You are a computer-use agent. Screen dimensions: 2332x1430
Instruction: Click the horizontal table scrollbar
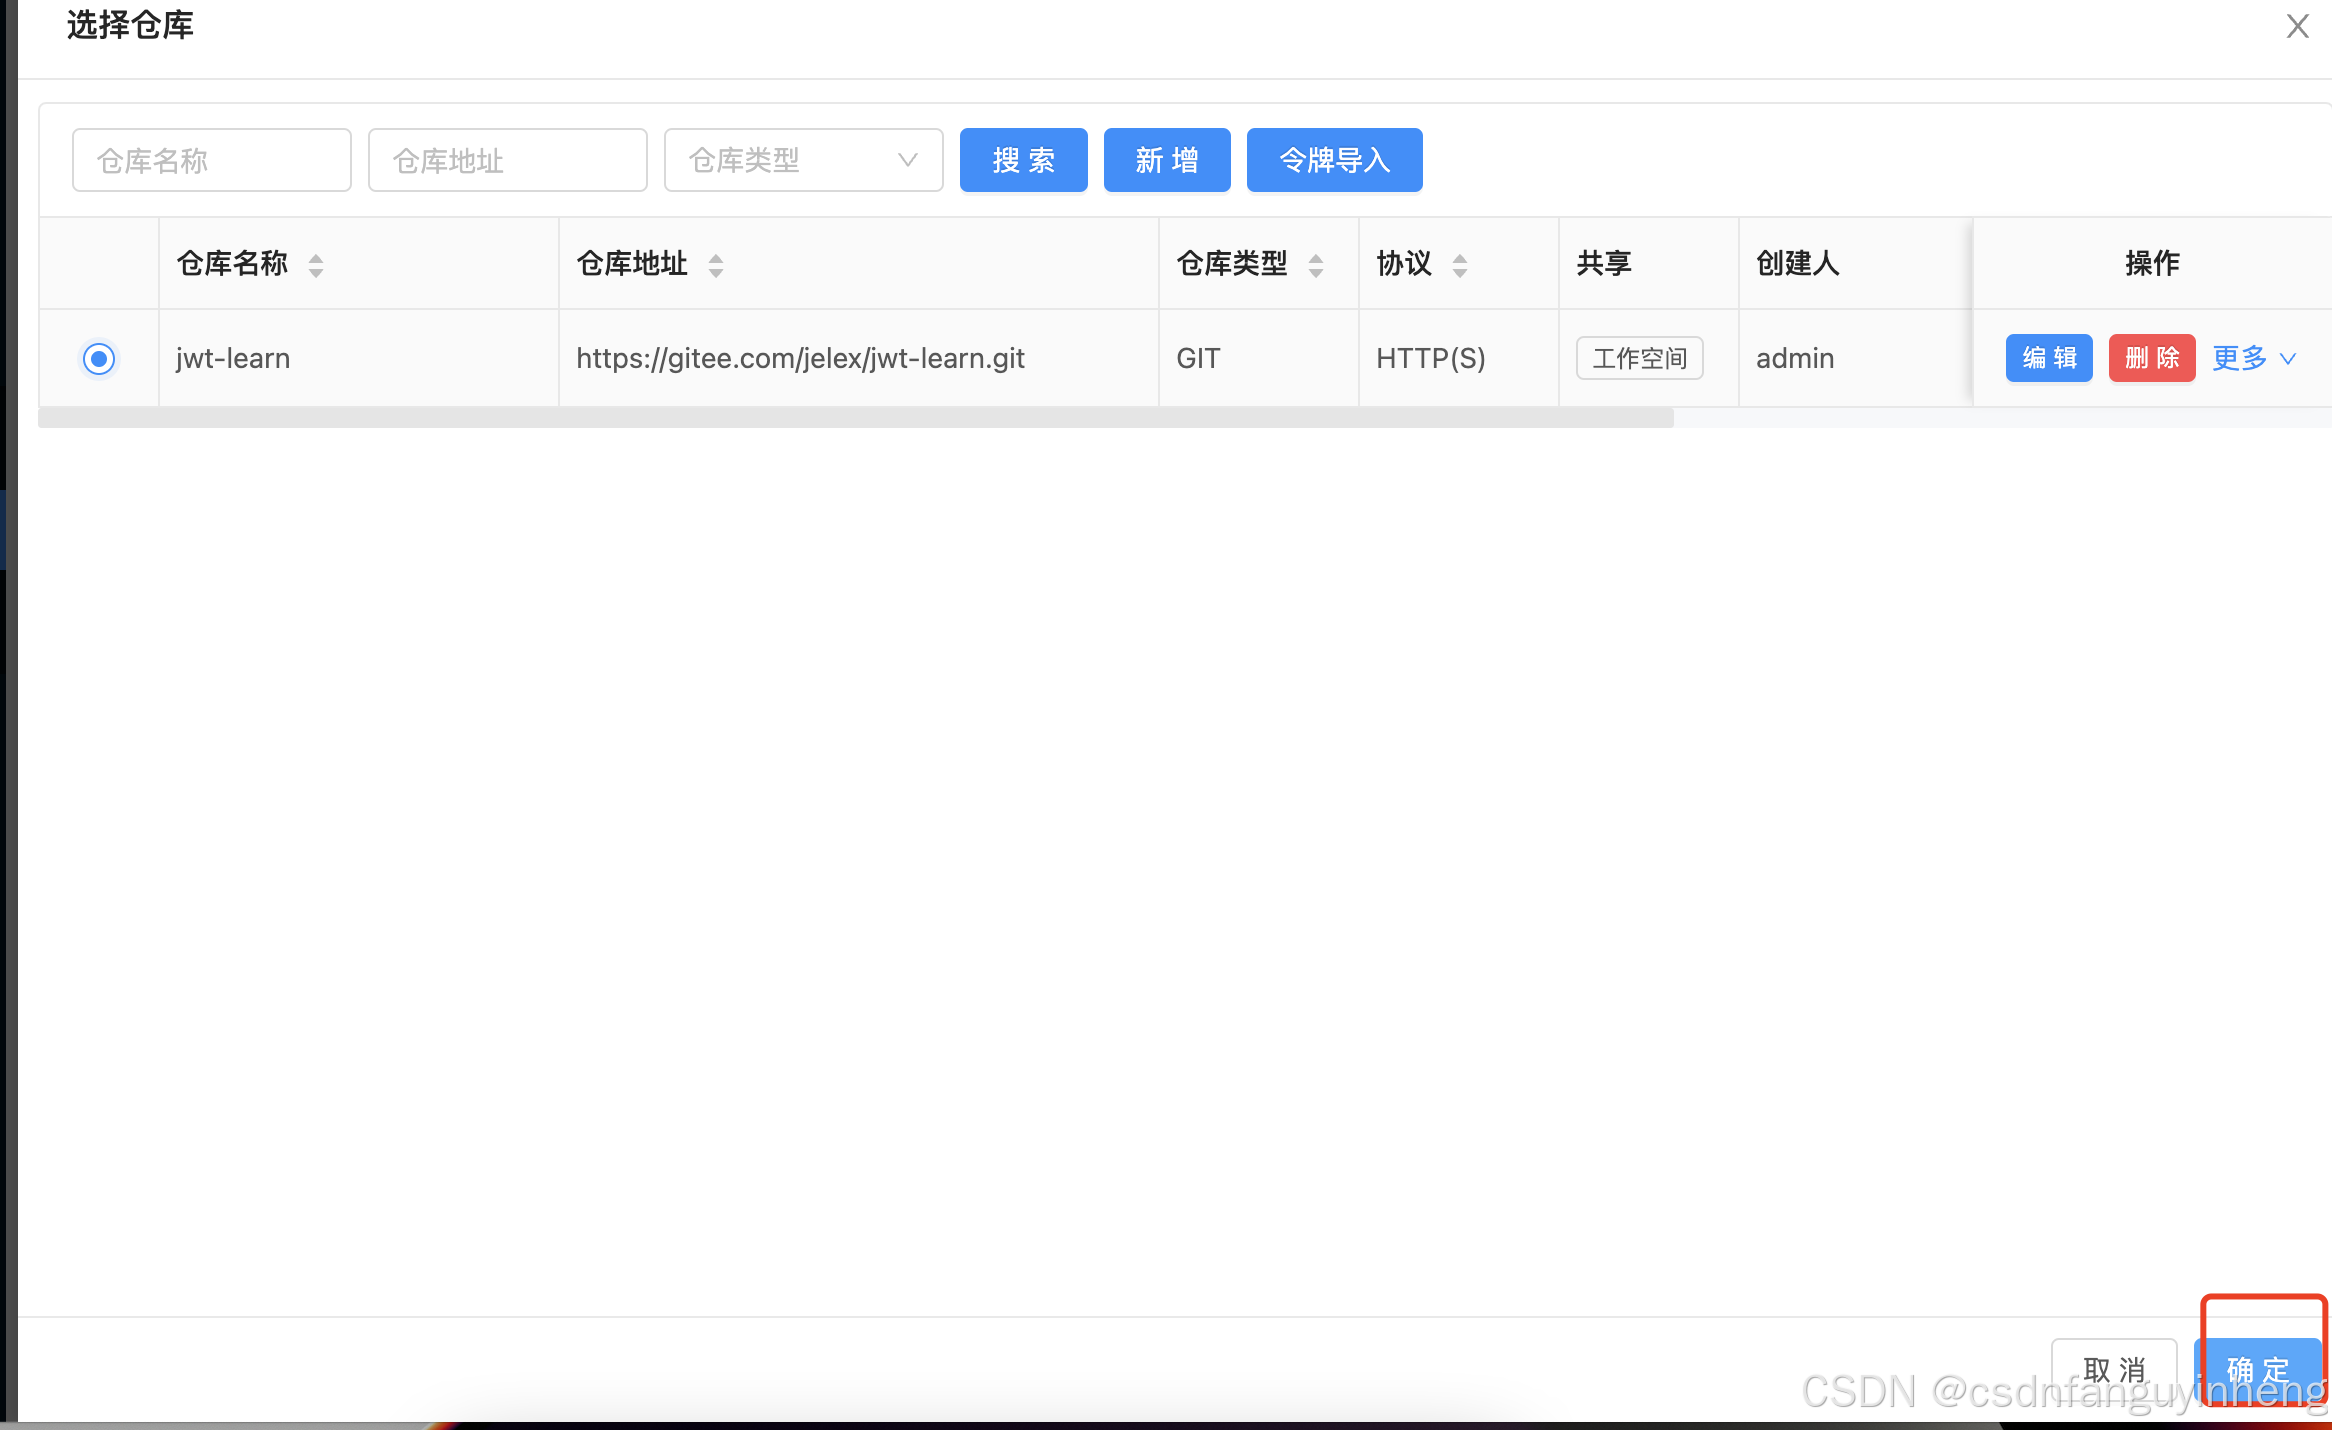pos(856,418)
